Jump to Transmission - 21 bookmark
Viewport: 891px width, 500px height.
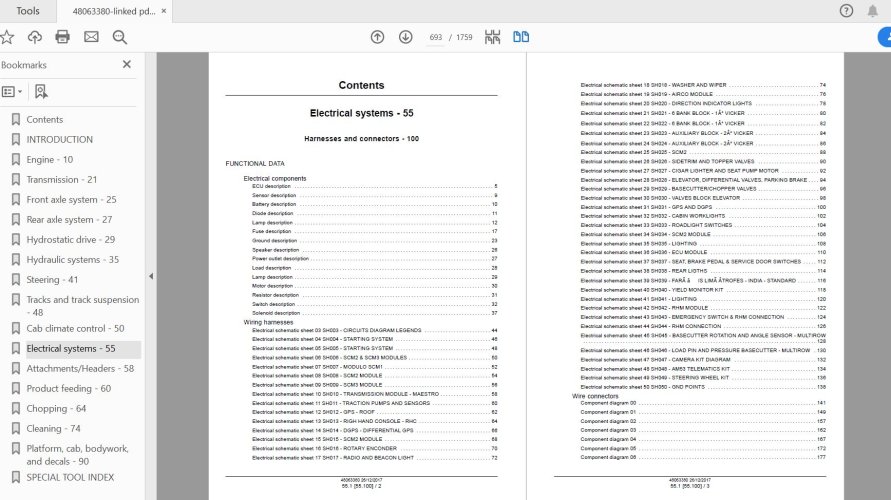click(61, 180)
